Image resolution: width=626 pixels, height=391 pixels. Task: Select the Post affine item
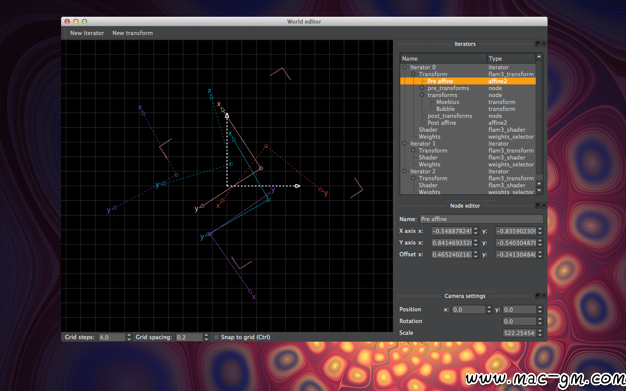tap(442, 123)
